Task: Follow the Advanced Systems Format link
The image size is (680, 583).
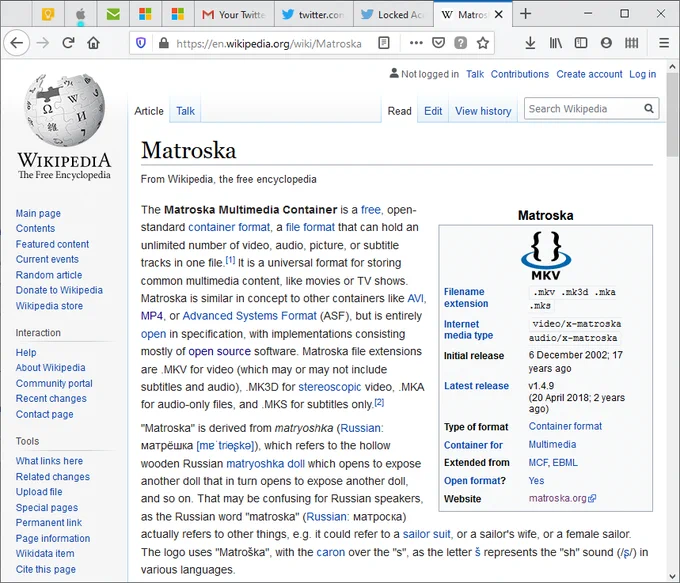Action: (249, 316)
